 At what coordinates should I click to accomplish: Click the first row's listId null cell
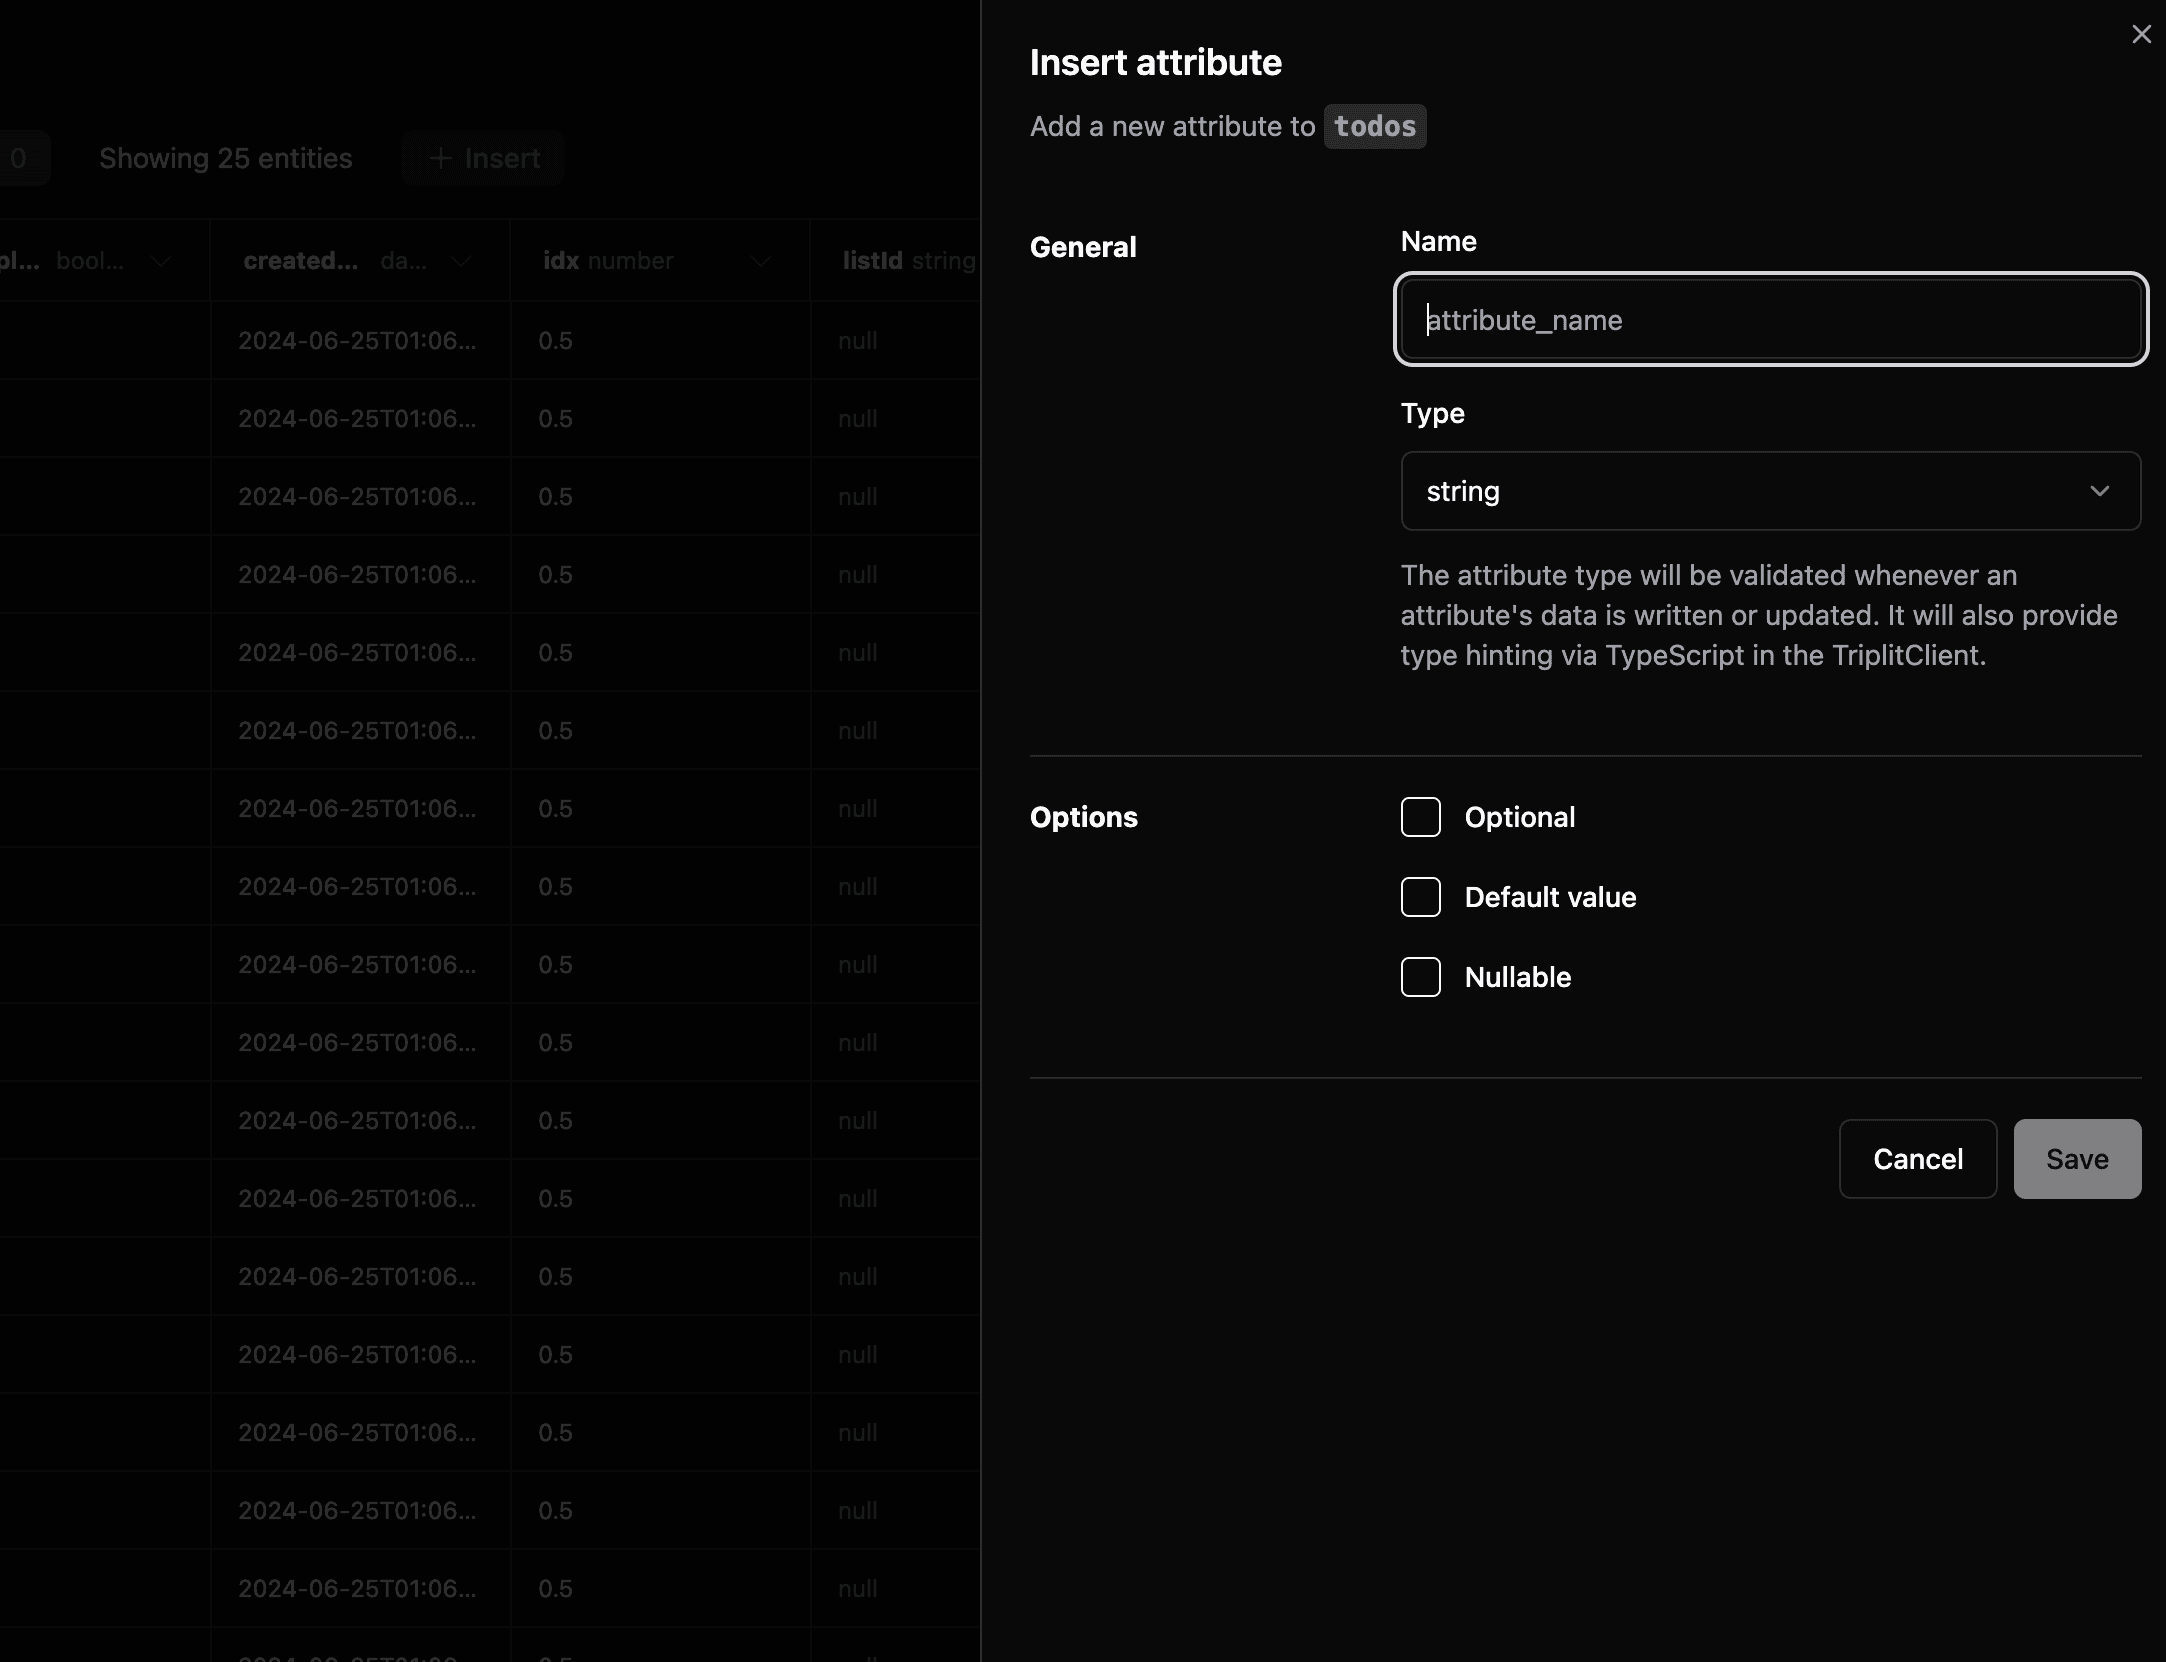(858, 341)
